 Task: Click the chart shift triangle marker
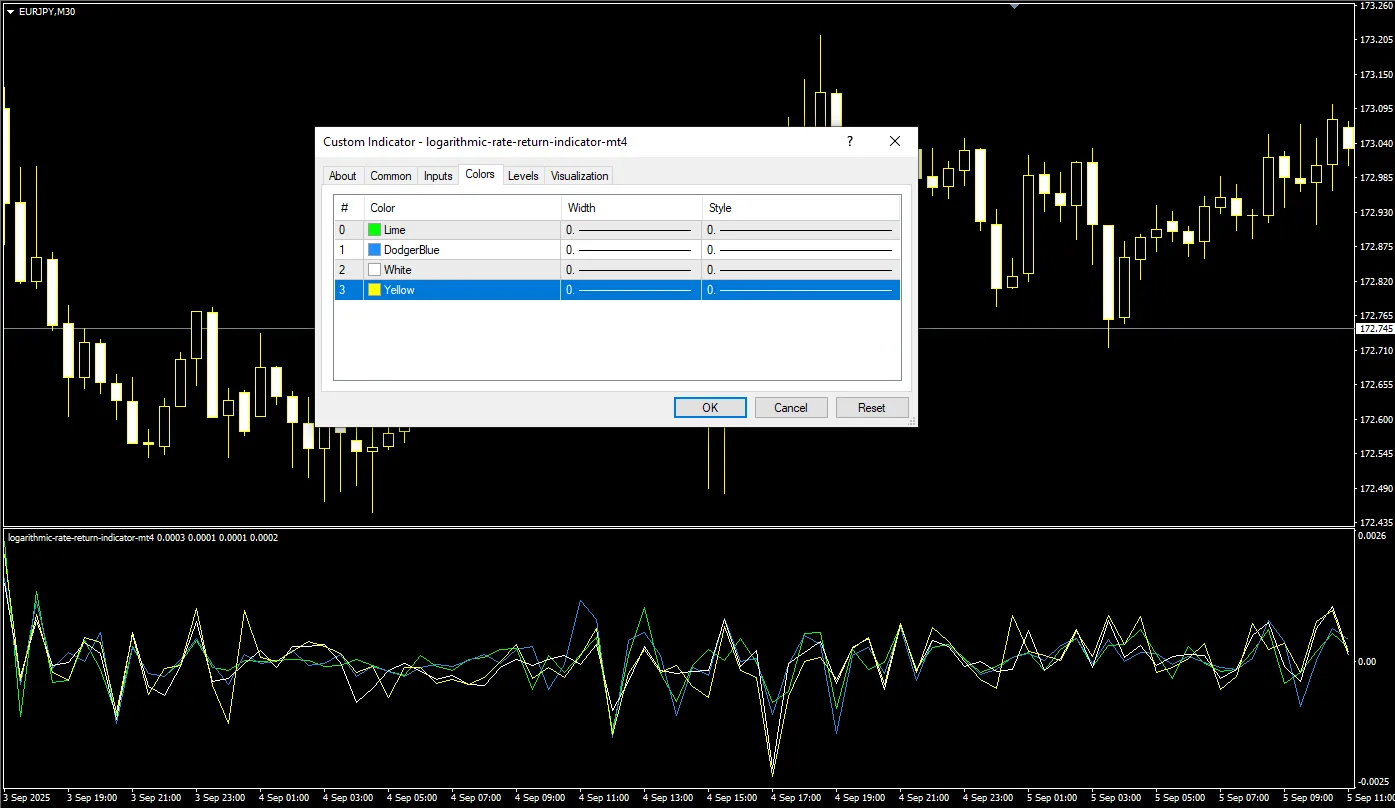1014,6
